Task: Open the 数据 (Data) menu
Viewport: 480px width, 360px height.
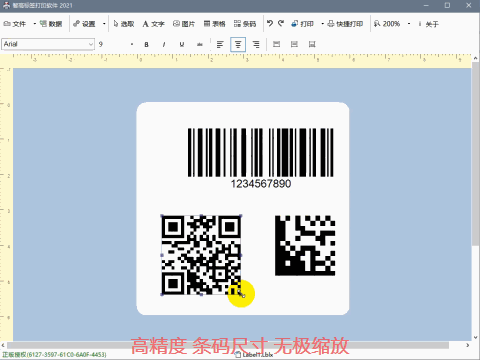Action: click(x=51, y=24)
